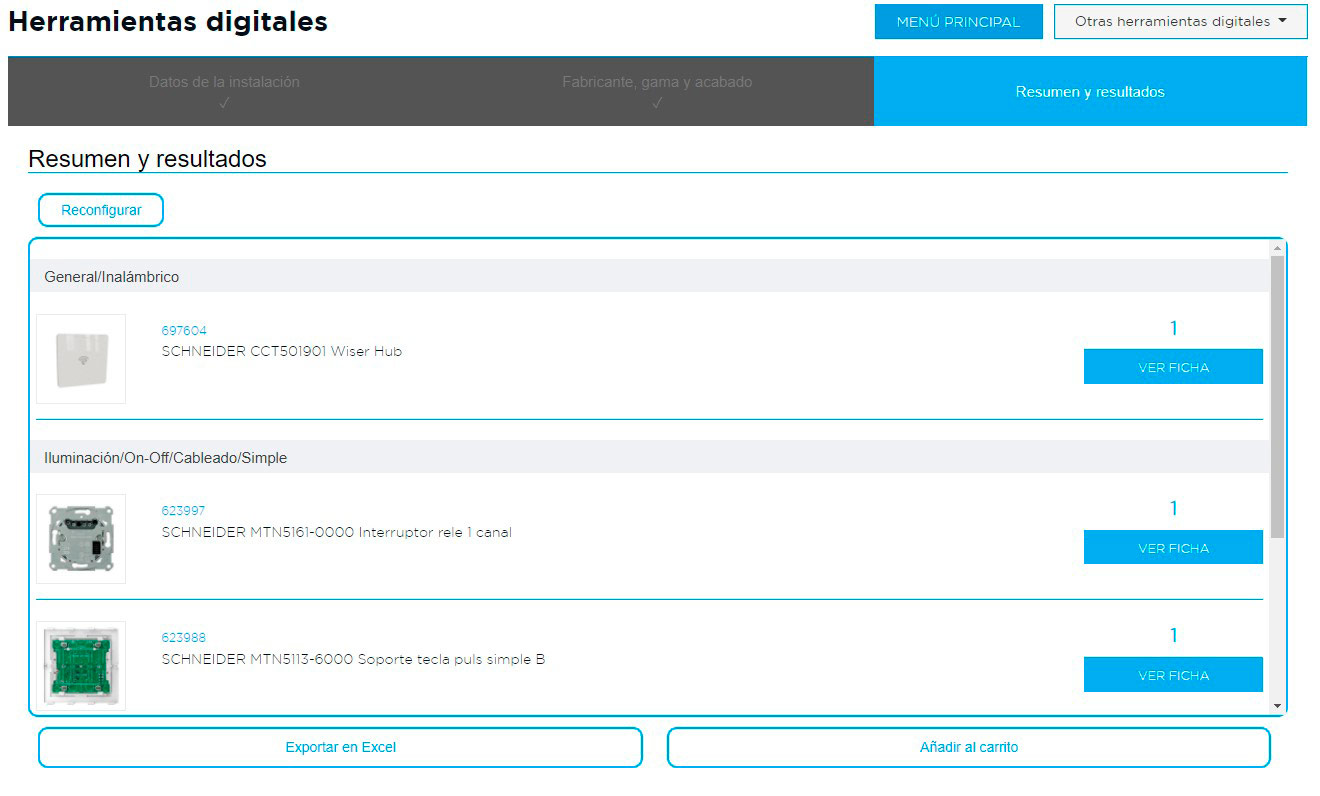Select Resumen y resultados tab
Image resolution: width=1320 pixels, height=796 pixels.
coord(1090,91)
